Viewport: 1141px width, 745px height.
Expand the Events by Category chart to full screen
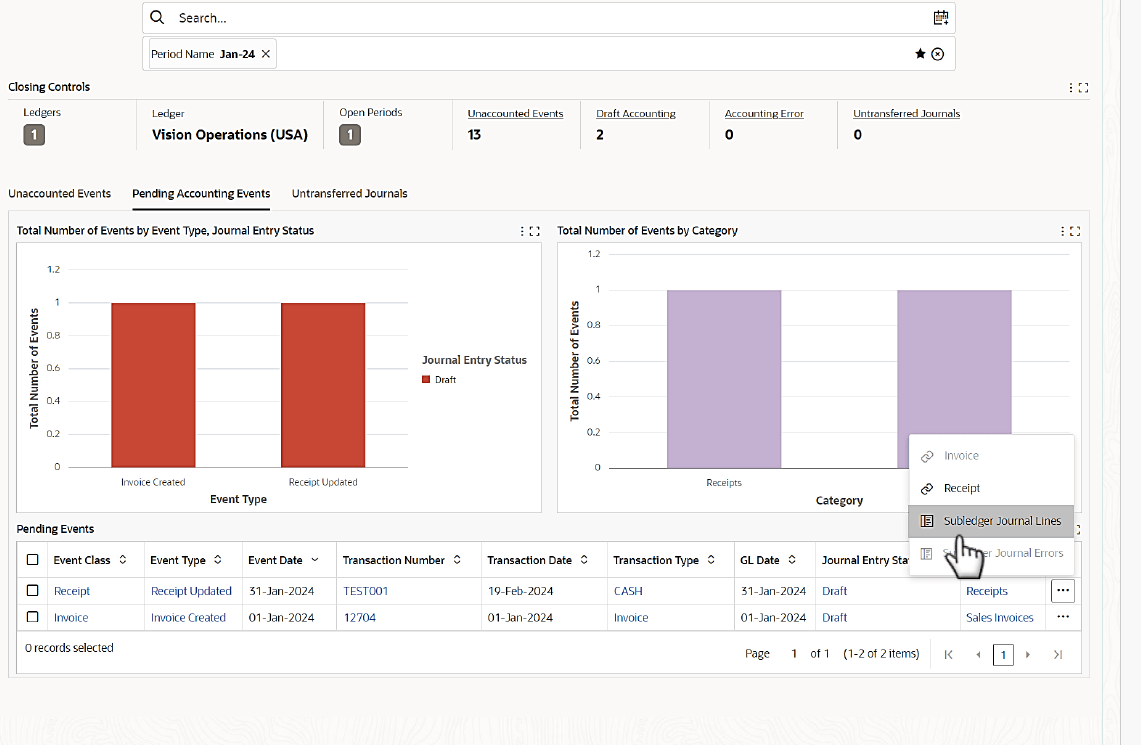pos(1075,231)
